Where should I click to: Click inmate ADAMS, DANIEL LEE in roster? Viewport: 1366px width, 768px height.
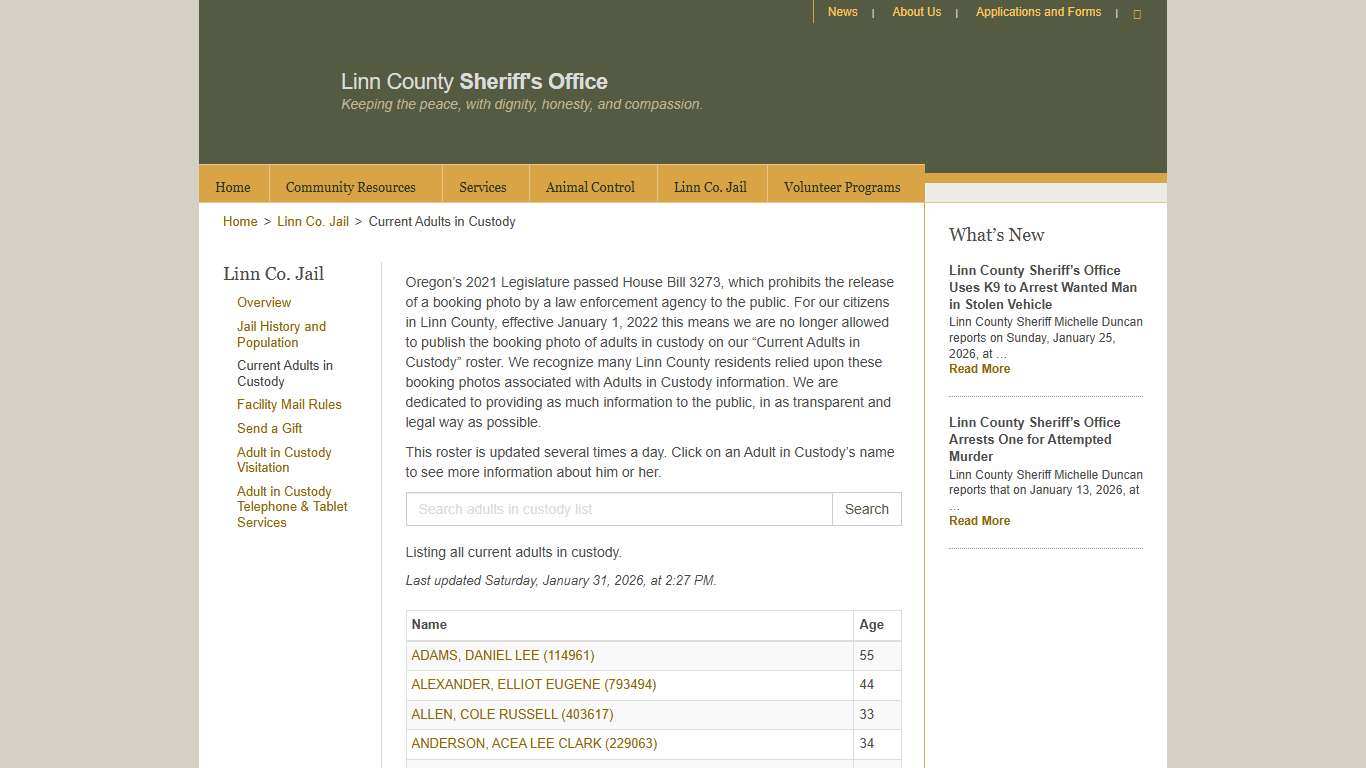[x=502, y=655]
